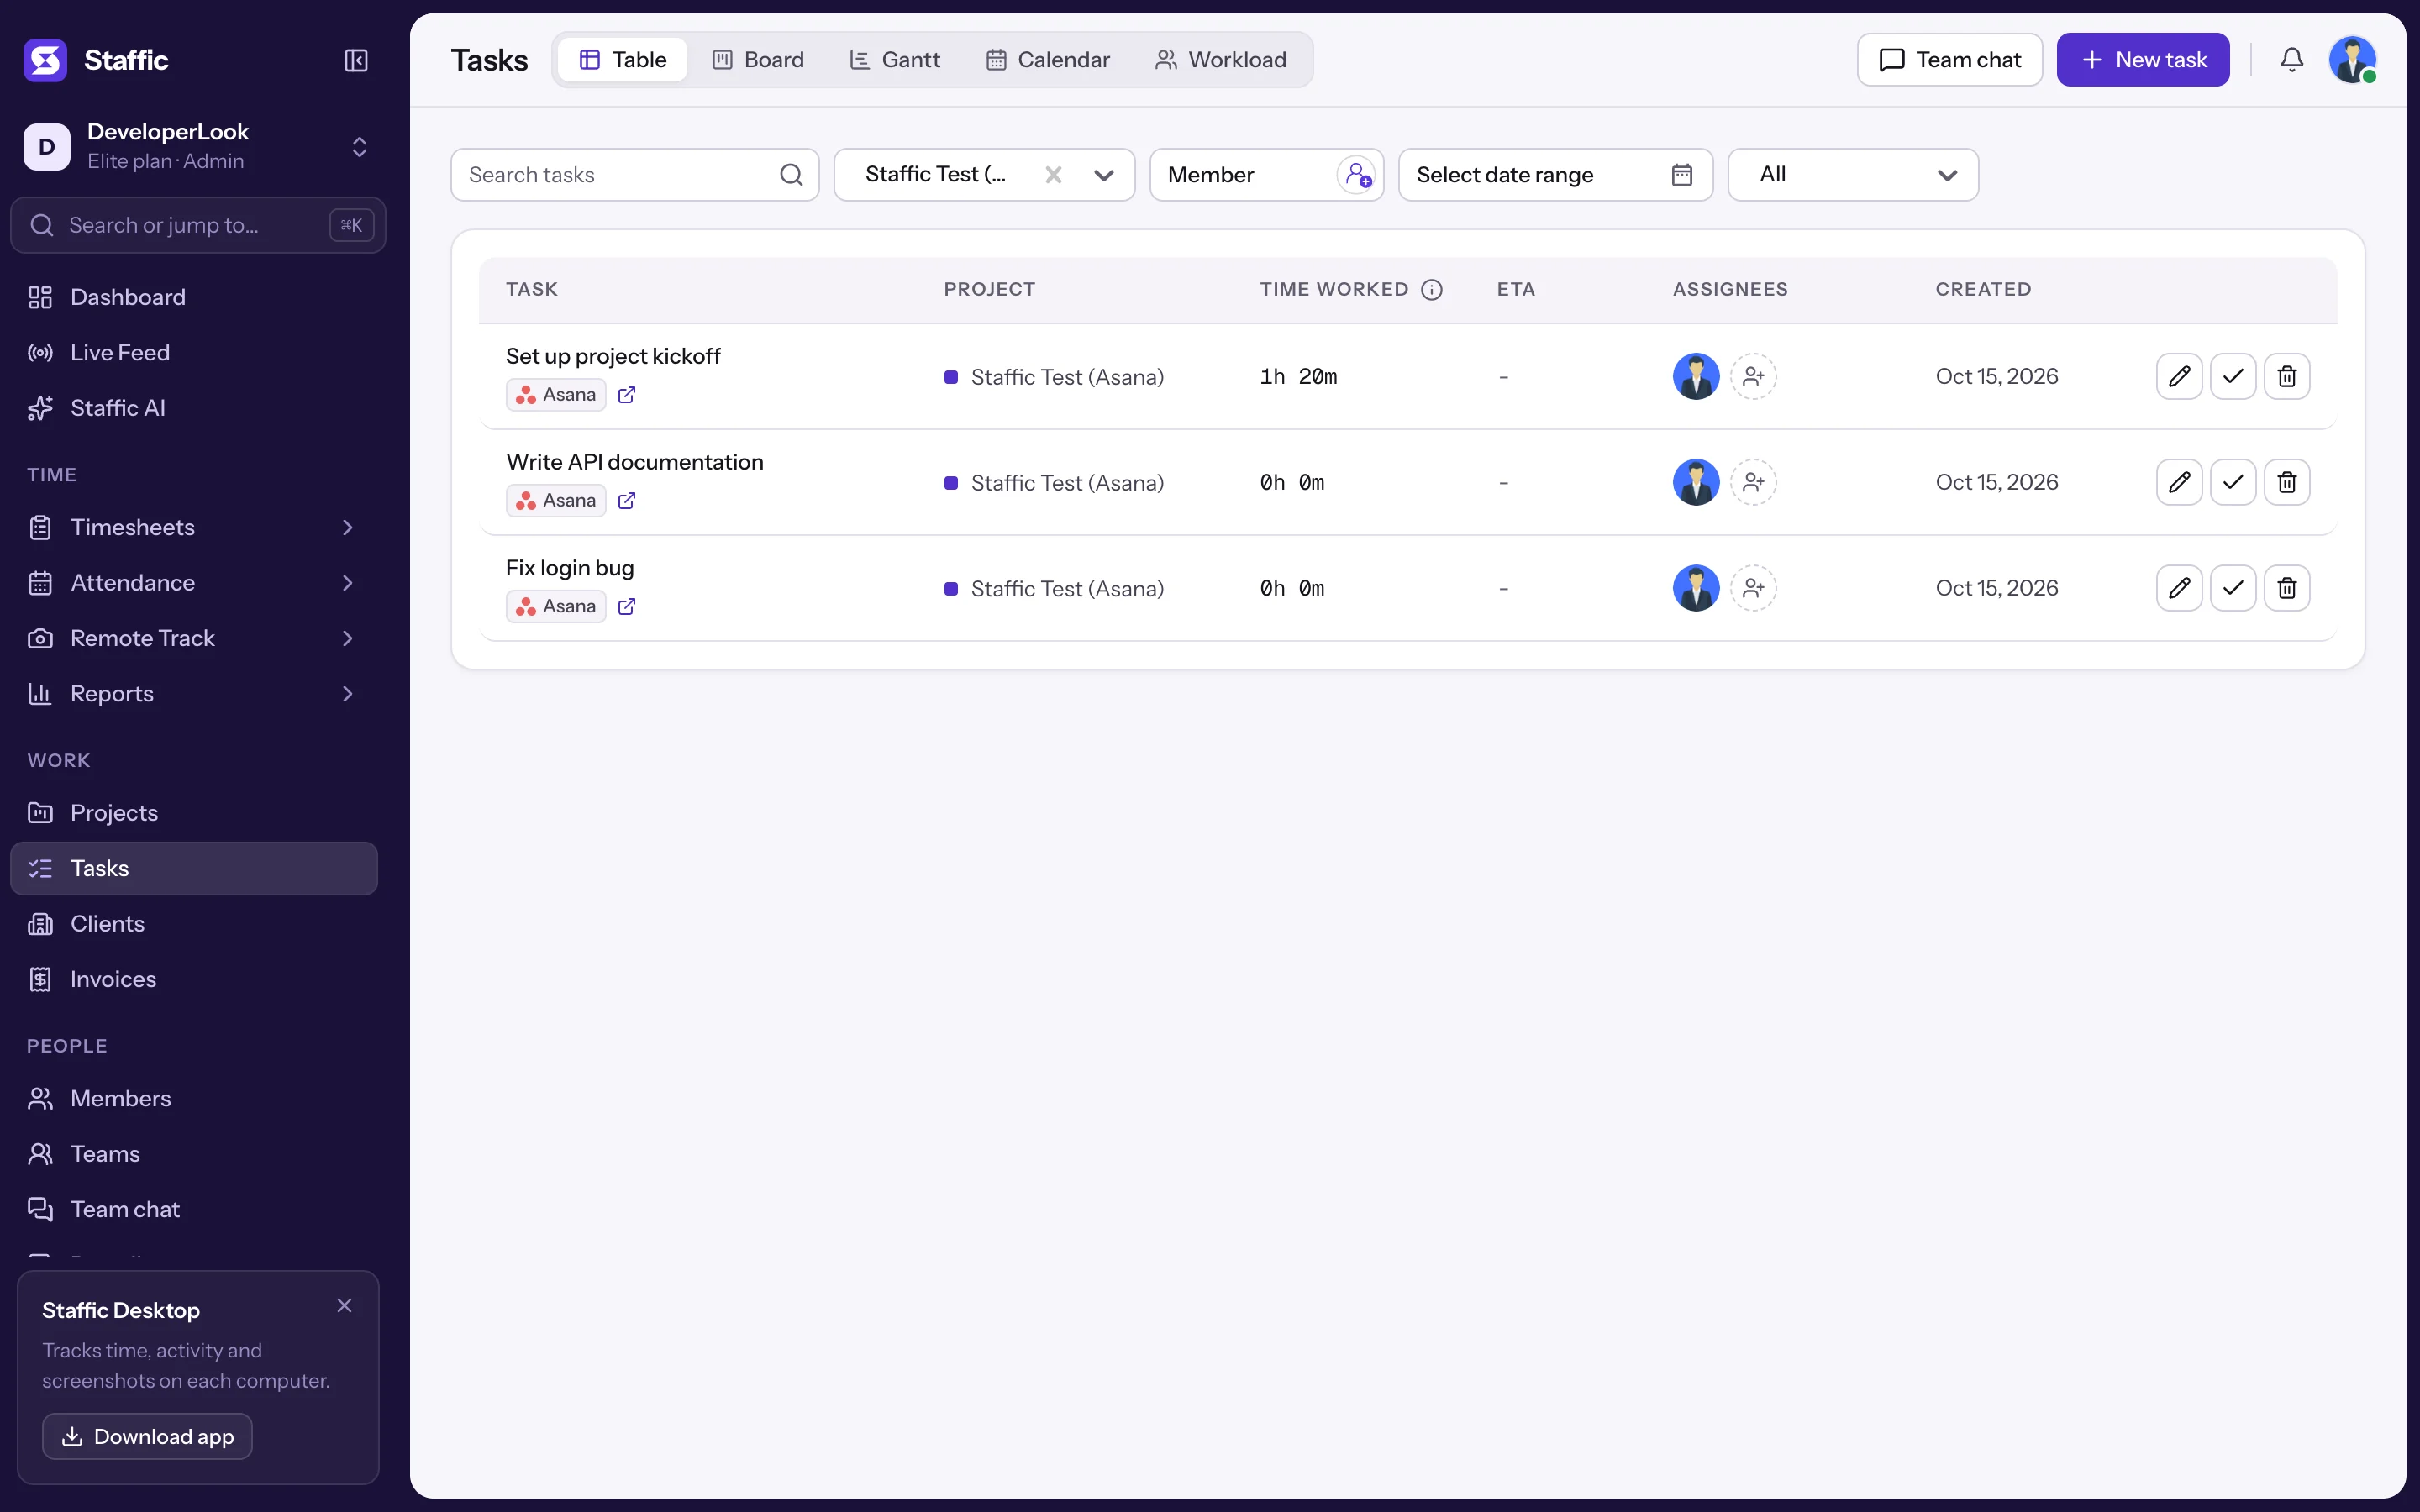Switch to Workload view tab
Viewport: 2420px width, 1512px height.
[x=1220, y=60]
